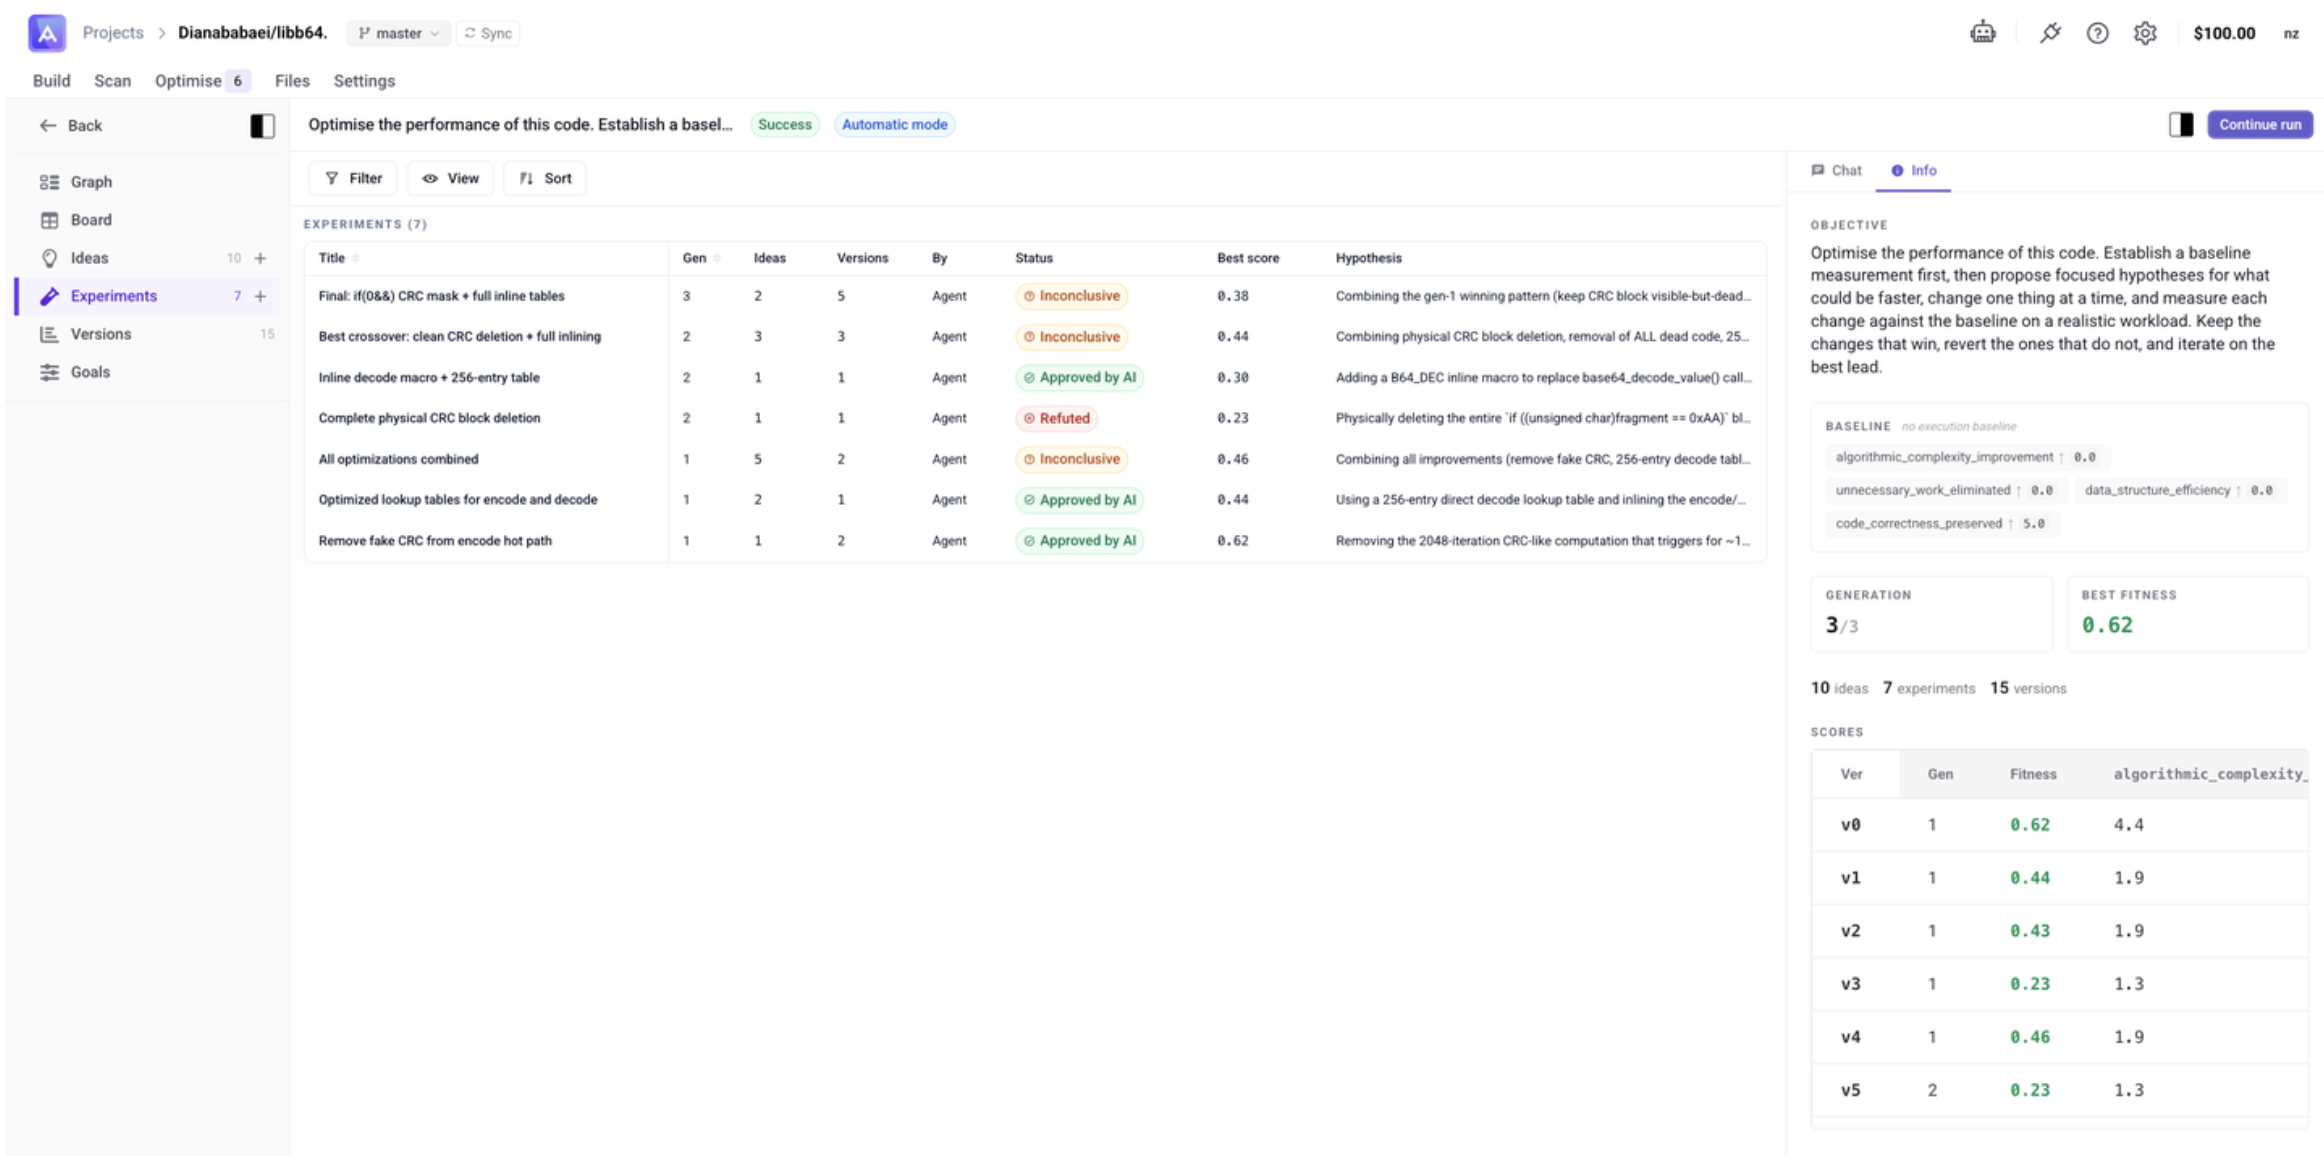Click the nz user avatar
This screenshot has width=2324, height=1156.
2290,33
